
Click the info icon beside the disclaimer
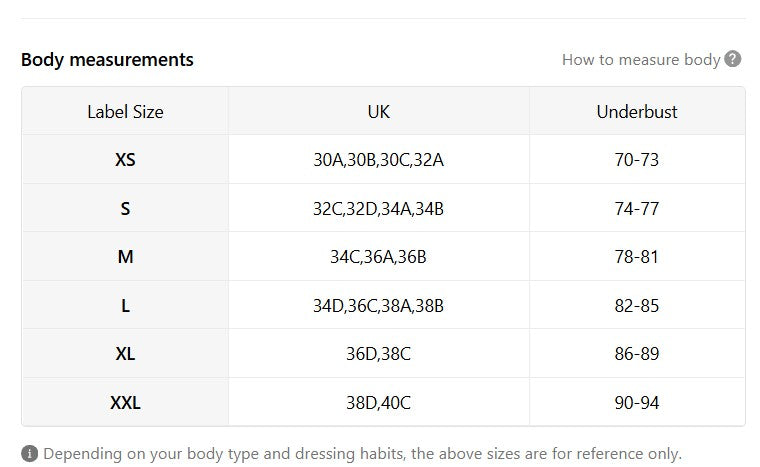pos(30,454)
